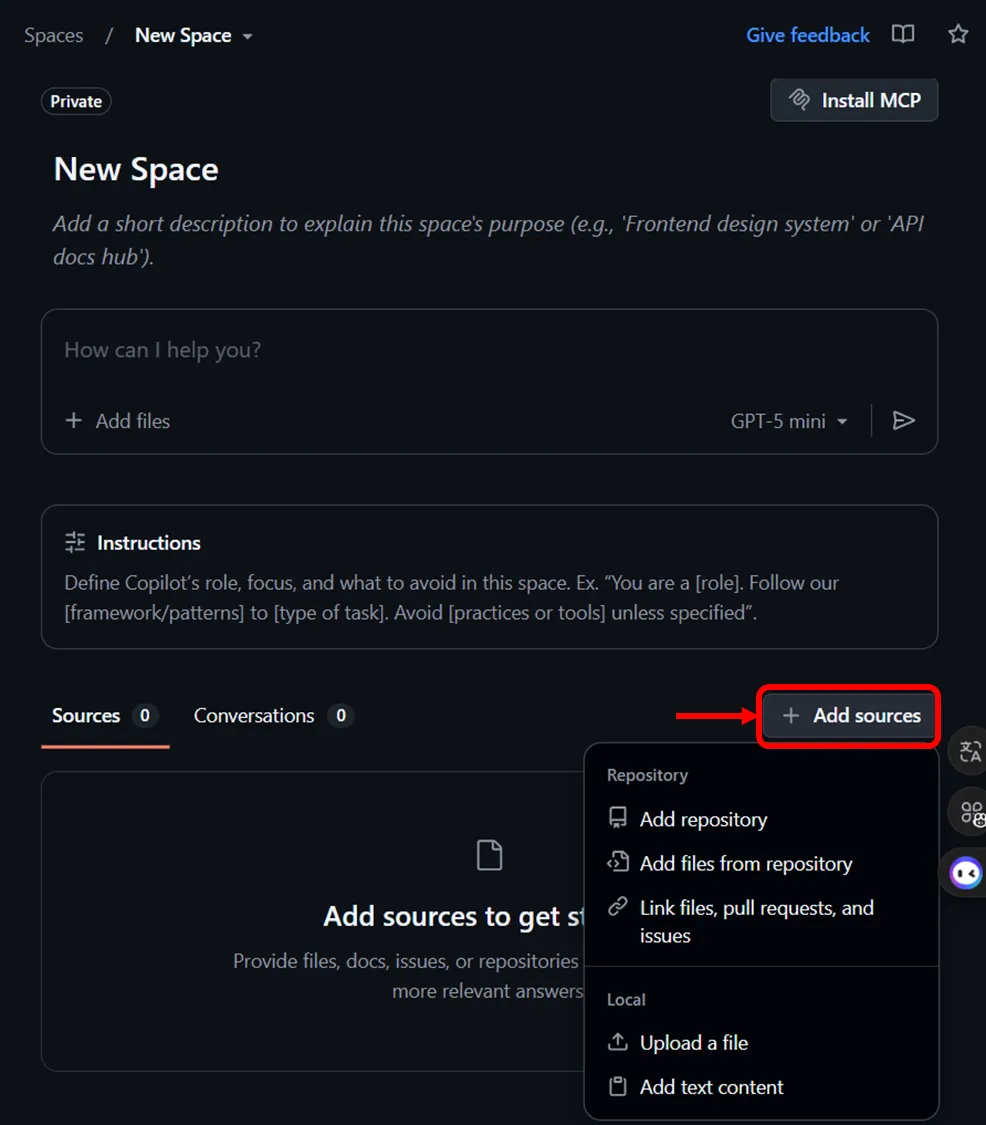Select Add files from repository
Viewport: 986px width, 1125px height.
tap(745, 864)
